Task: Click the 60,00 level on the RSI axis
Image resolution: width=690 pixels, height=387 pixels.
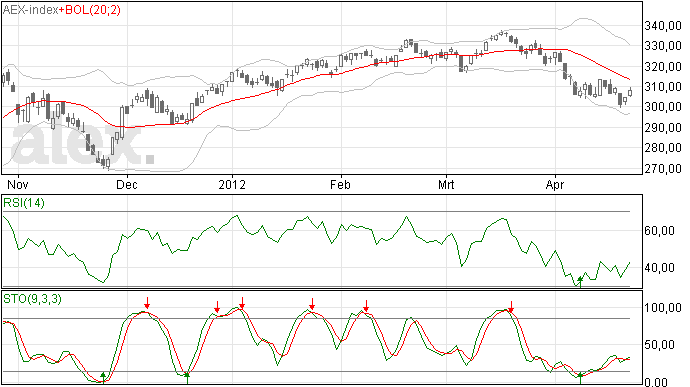Action: point(659,231)
